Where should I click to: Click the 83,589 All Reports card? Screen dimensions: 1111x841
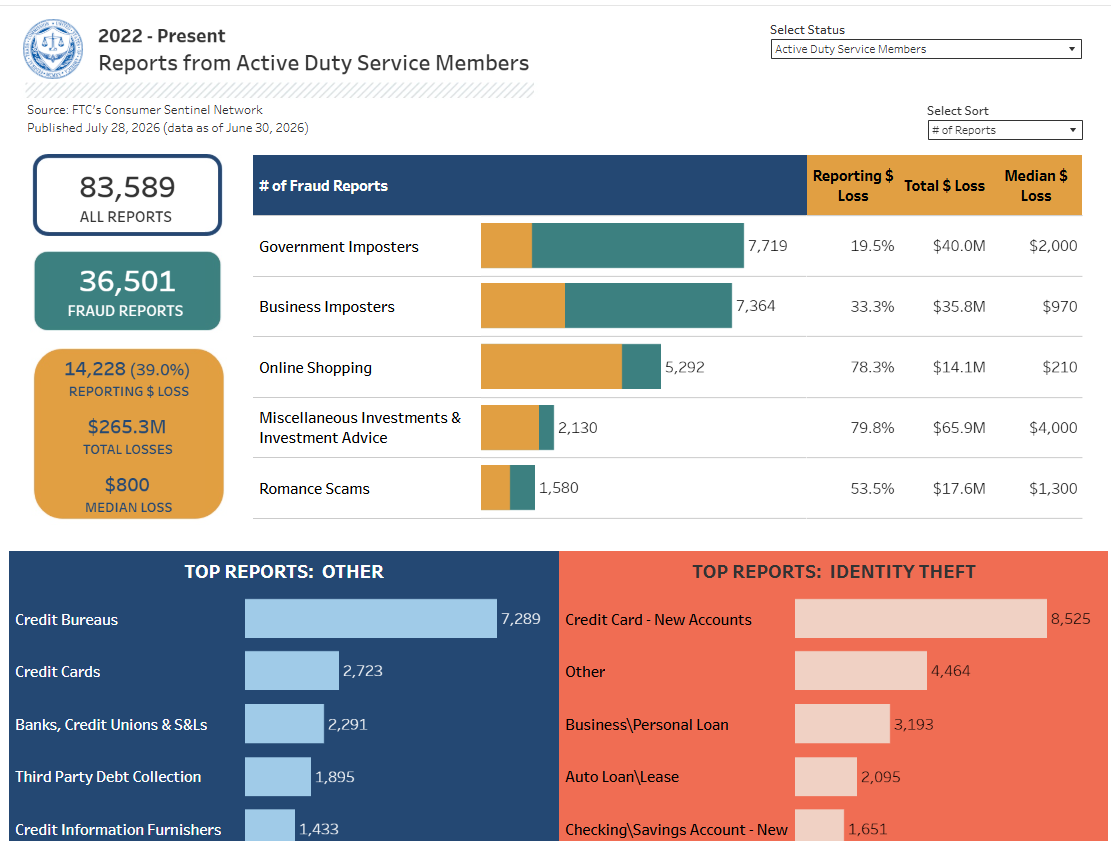click(x=128, y=196)
